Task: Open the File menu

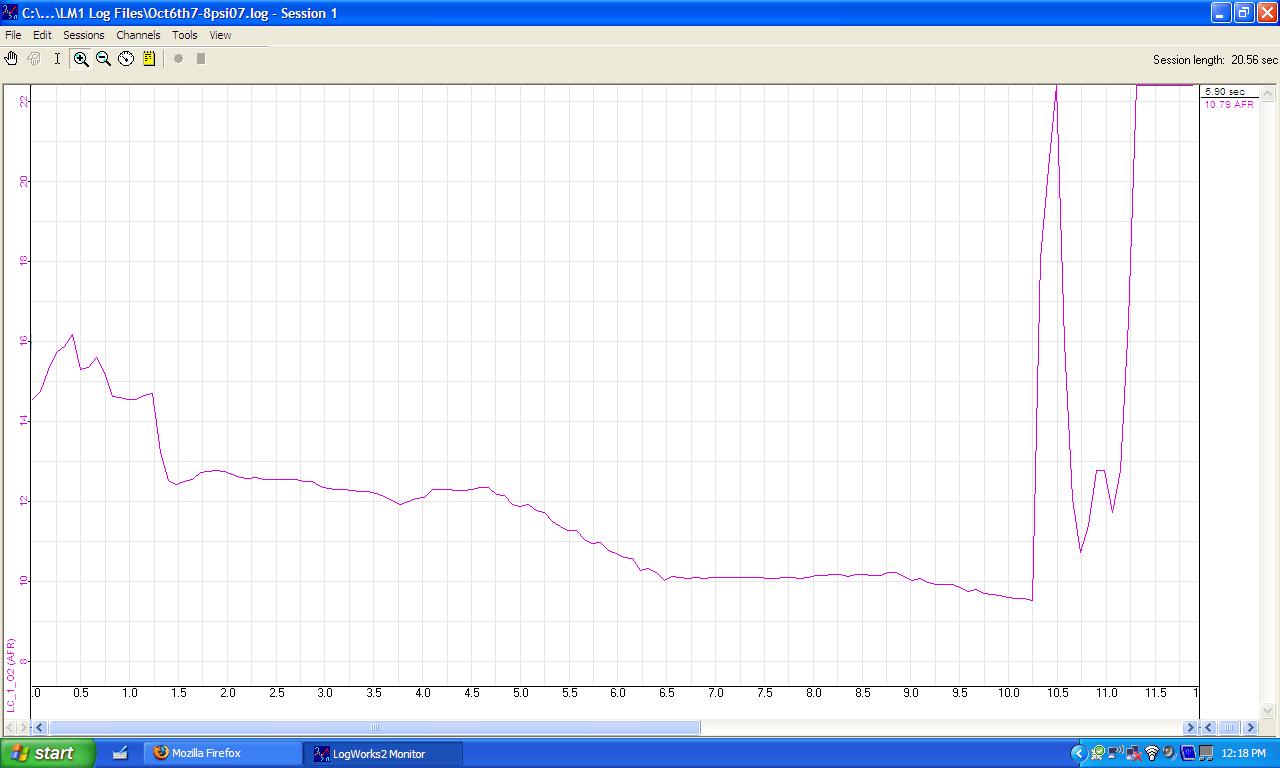Action: point(13,35)
